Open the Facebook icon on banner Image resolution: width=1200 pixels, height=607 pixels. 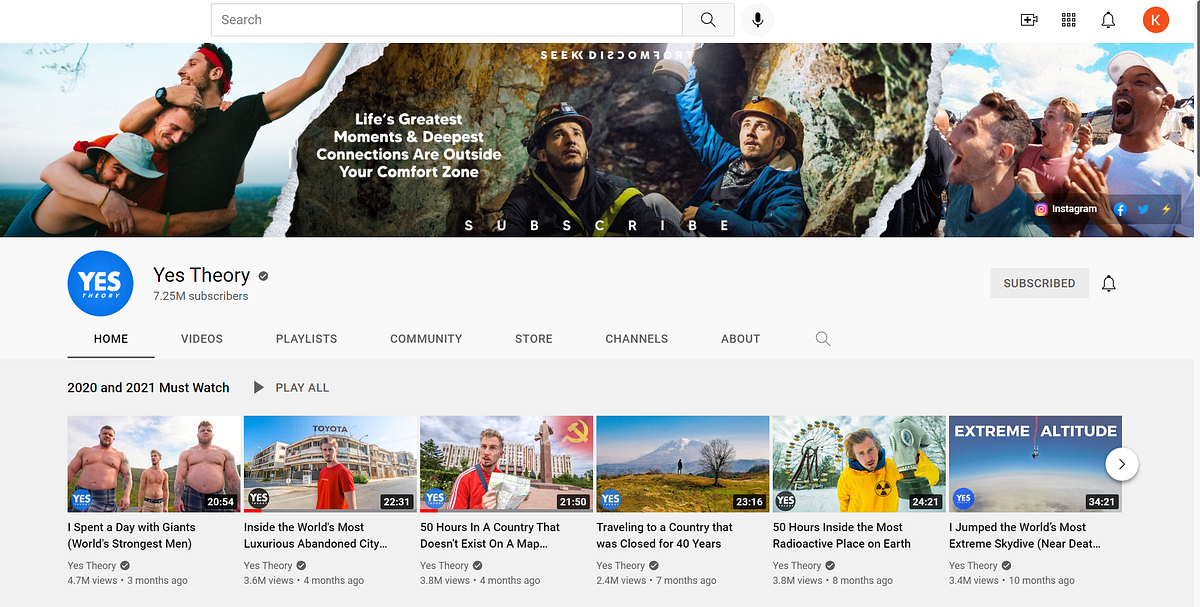1120,209
